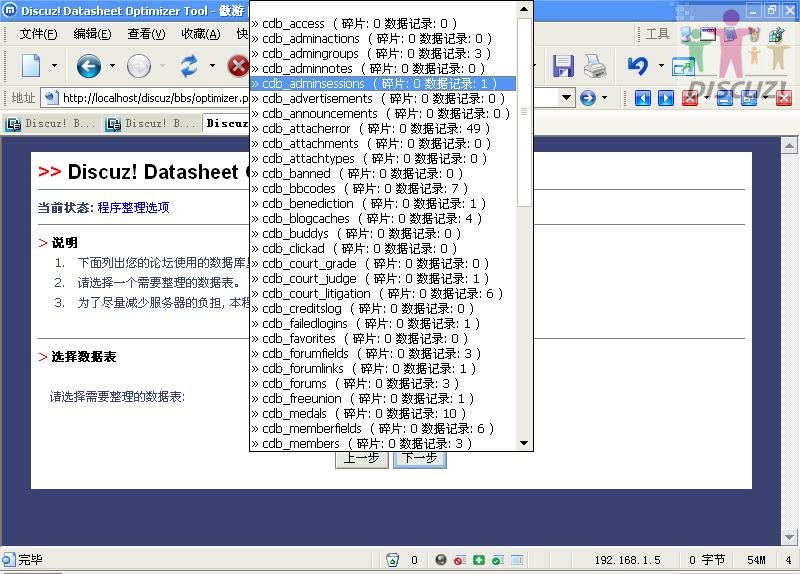Select cdb_announcements in the table list

pos(383,113)
